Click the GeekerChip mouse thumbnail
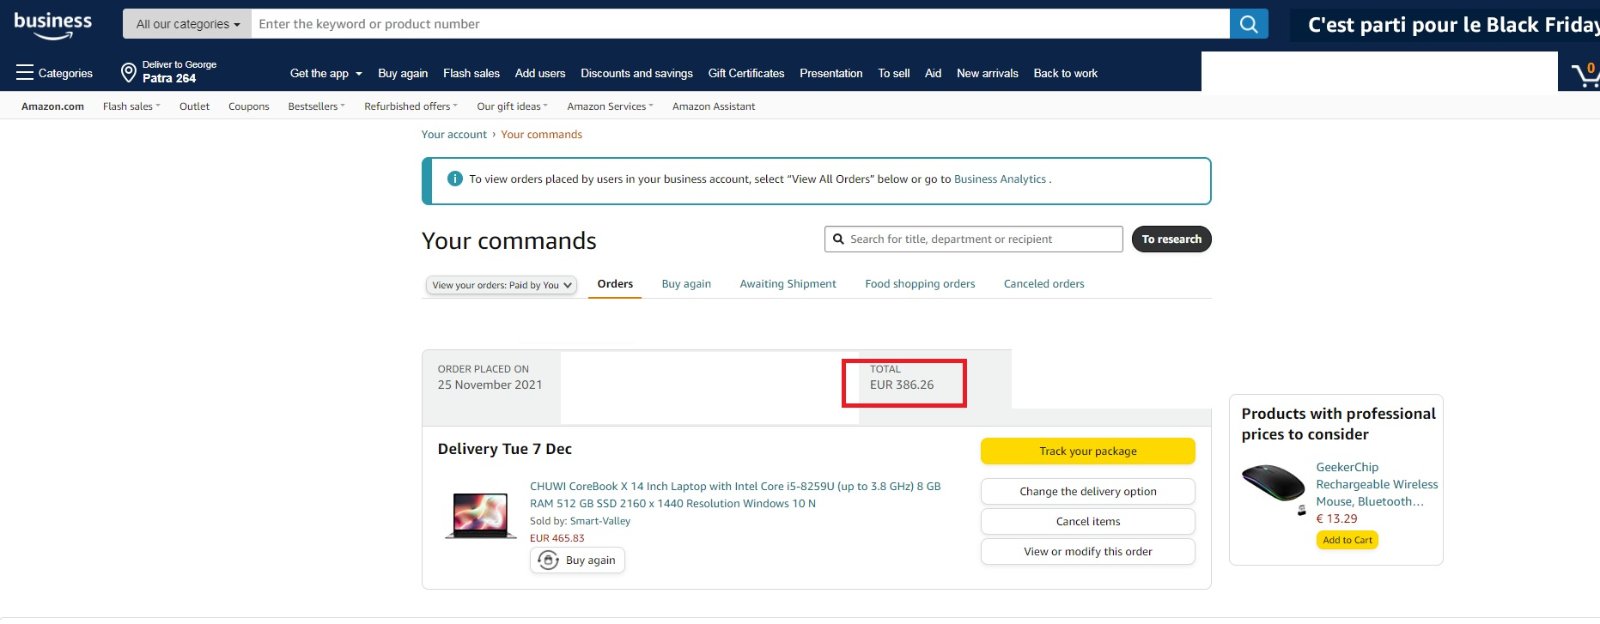 (1273, 488)
